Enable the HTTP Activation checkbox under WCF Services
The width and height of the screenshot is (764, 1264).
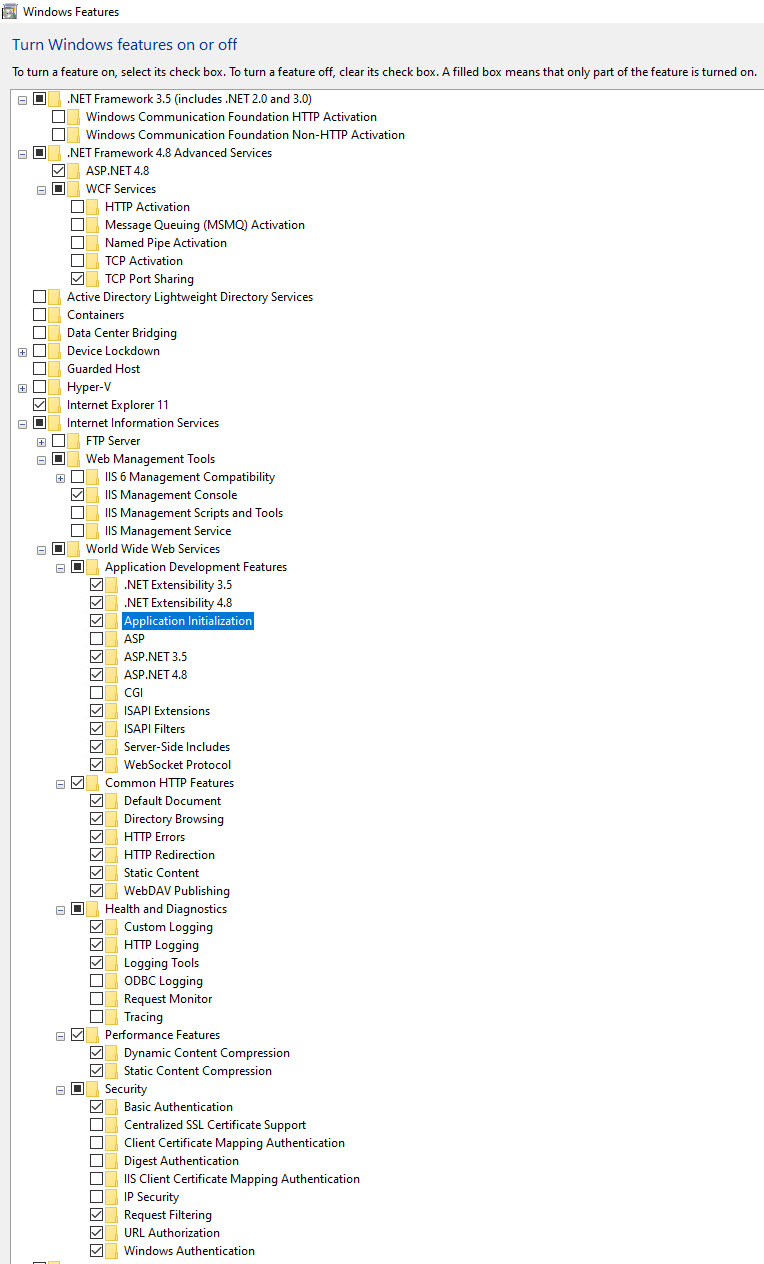77,207
